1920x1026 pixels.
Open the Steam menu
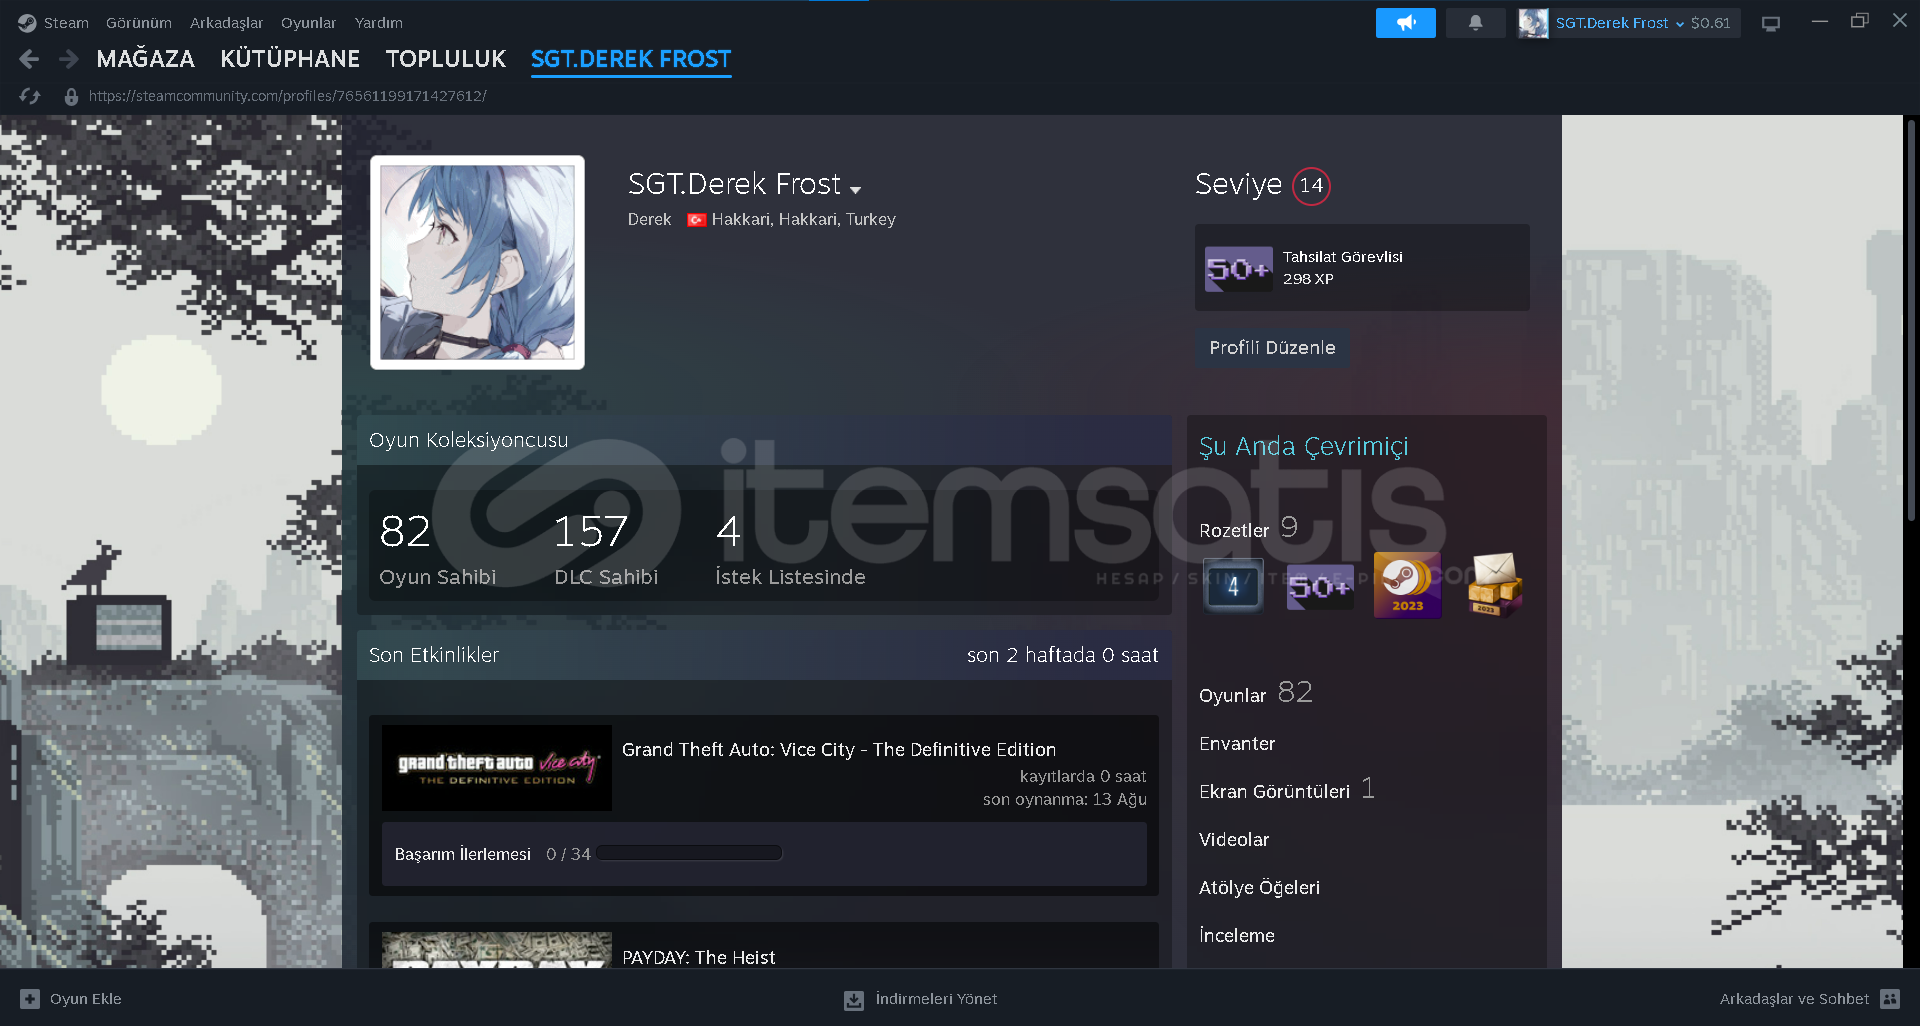[66, 23]
